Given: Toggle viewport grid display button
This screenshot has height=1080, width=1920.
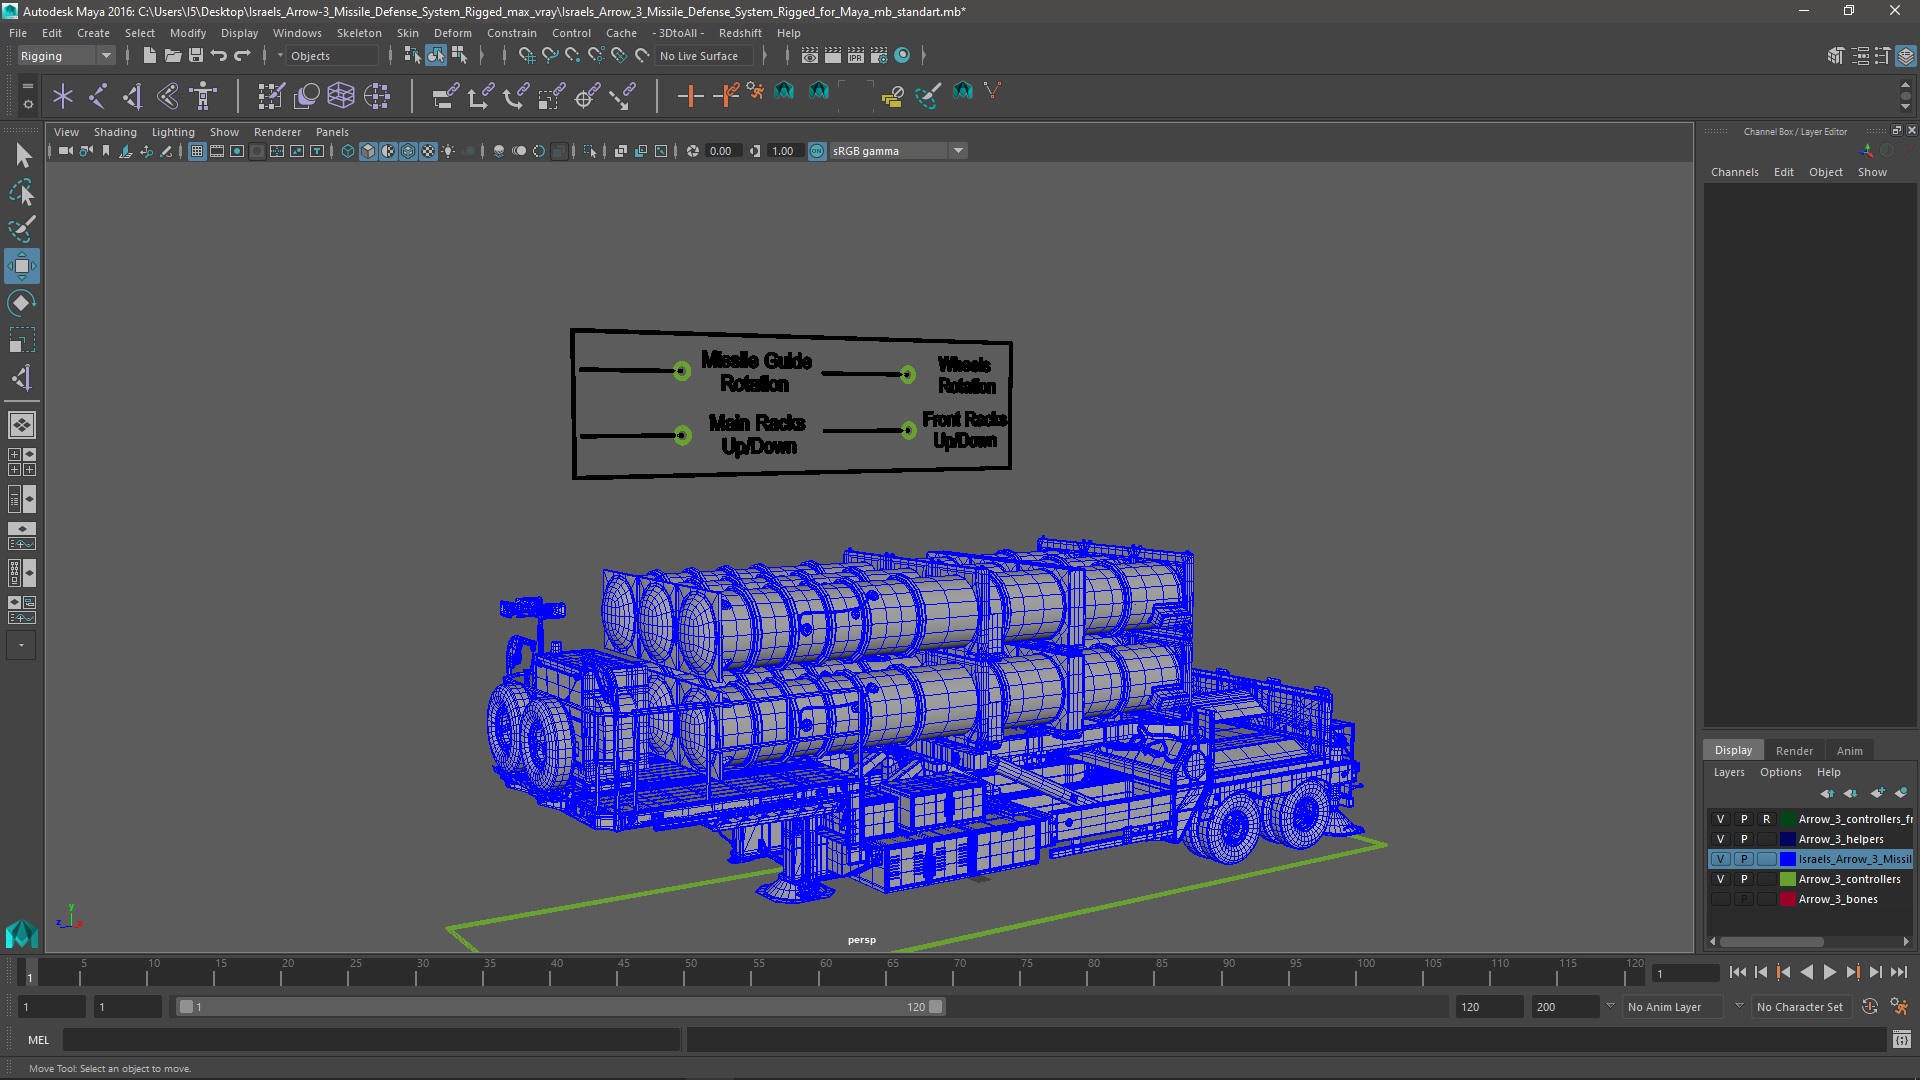Looking at the screenshot, I should (197, 151).
